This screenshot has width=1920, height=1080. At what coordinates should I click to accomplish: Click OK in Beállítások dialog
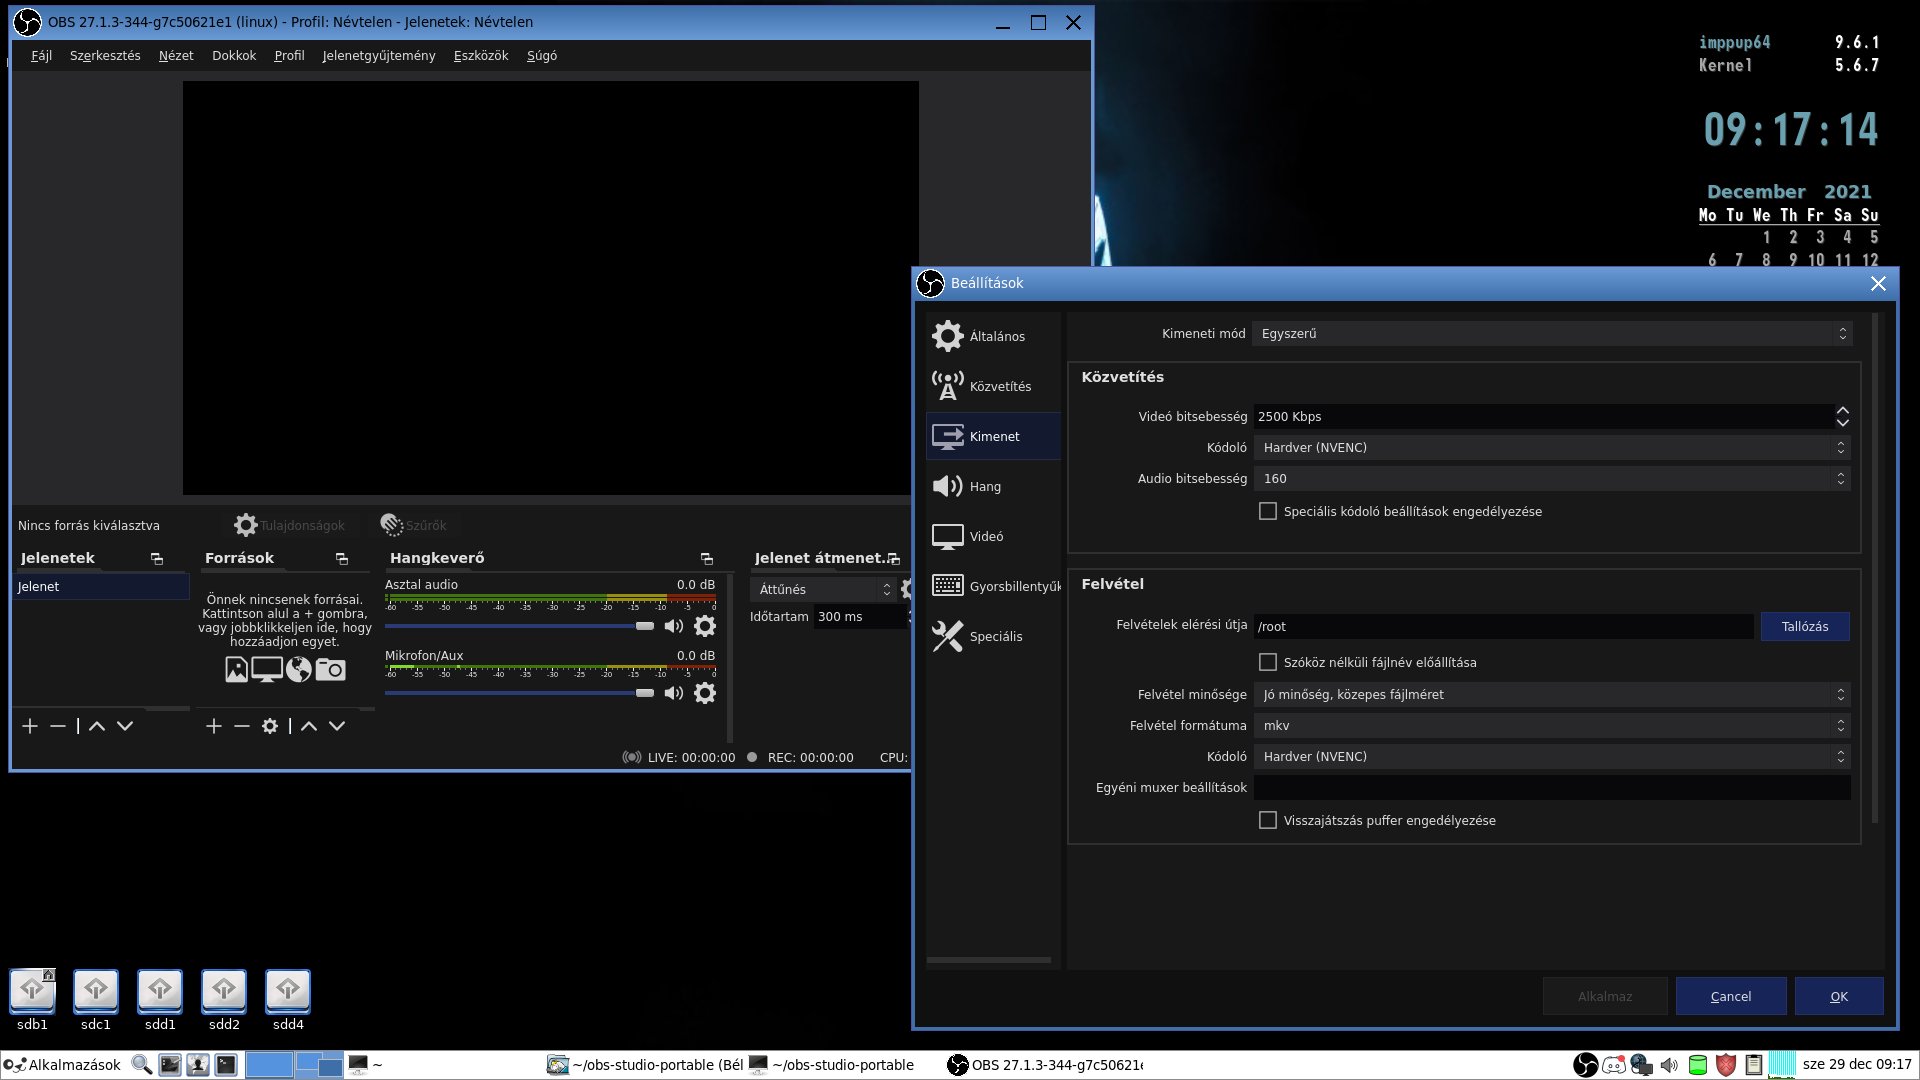click(x=1839, y=997)
